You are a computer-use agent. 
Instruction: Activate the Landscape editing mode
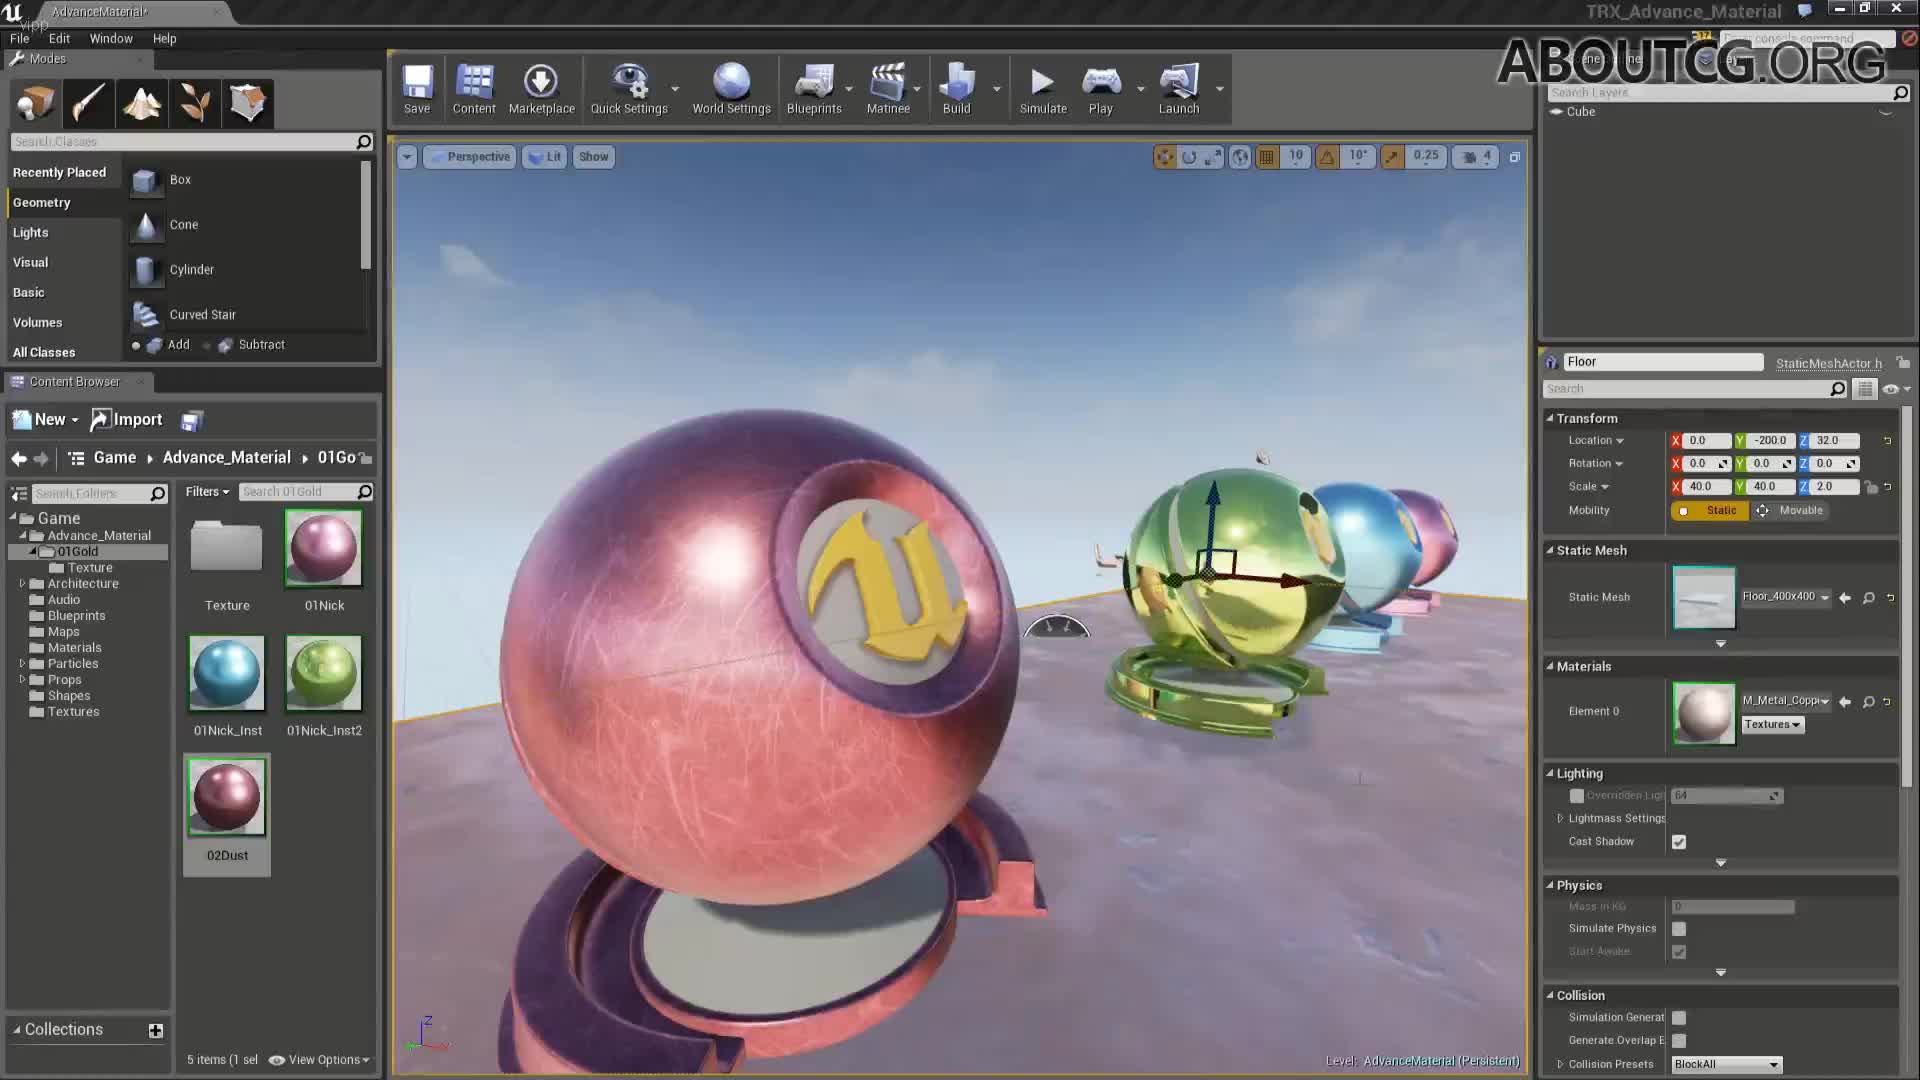pyautogui.click(x=142, y=103)
